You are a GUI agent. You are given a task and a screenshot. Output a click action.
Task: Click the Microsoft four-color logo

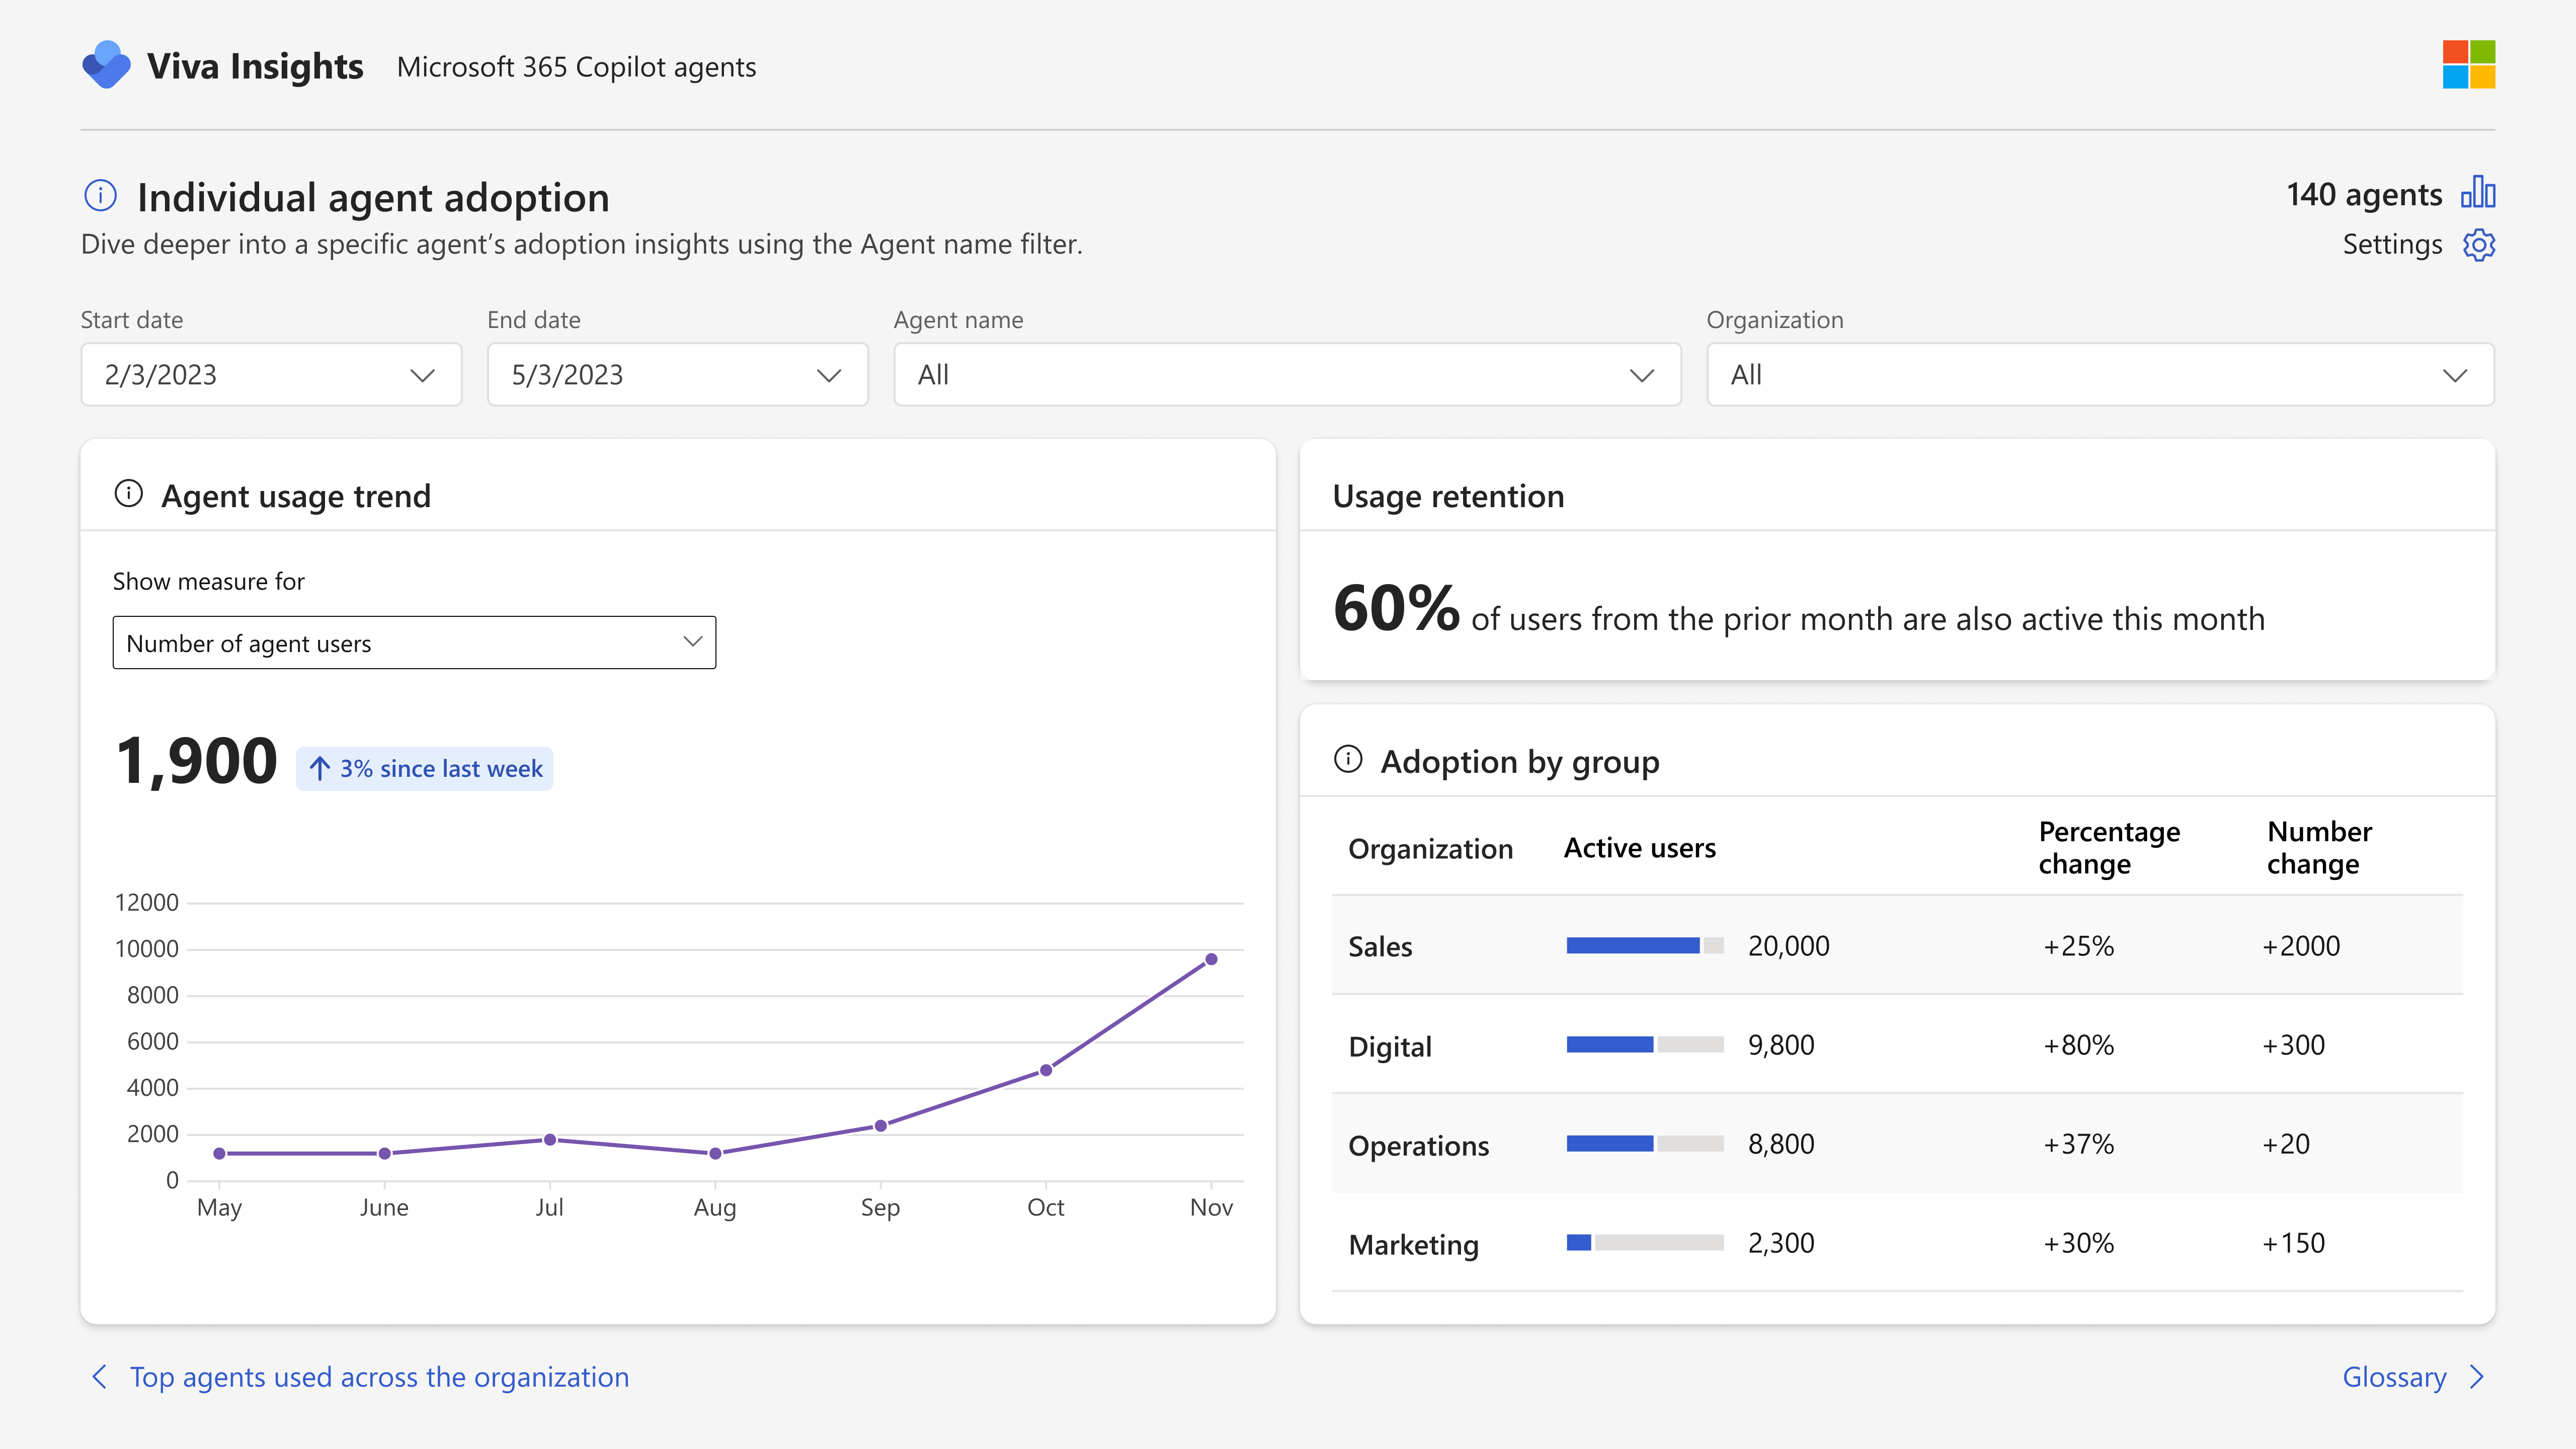2468,65
